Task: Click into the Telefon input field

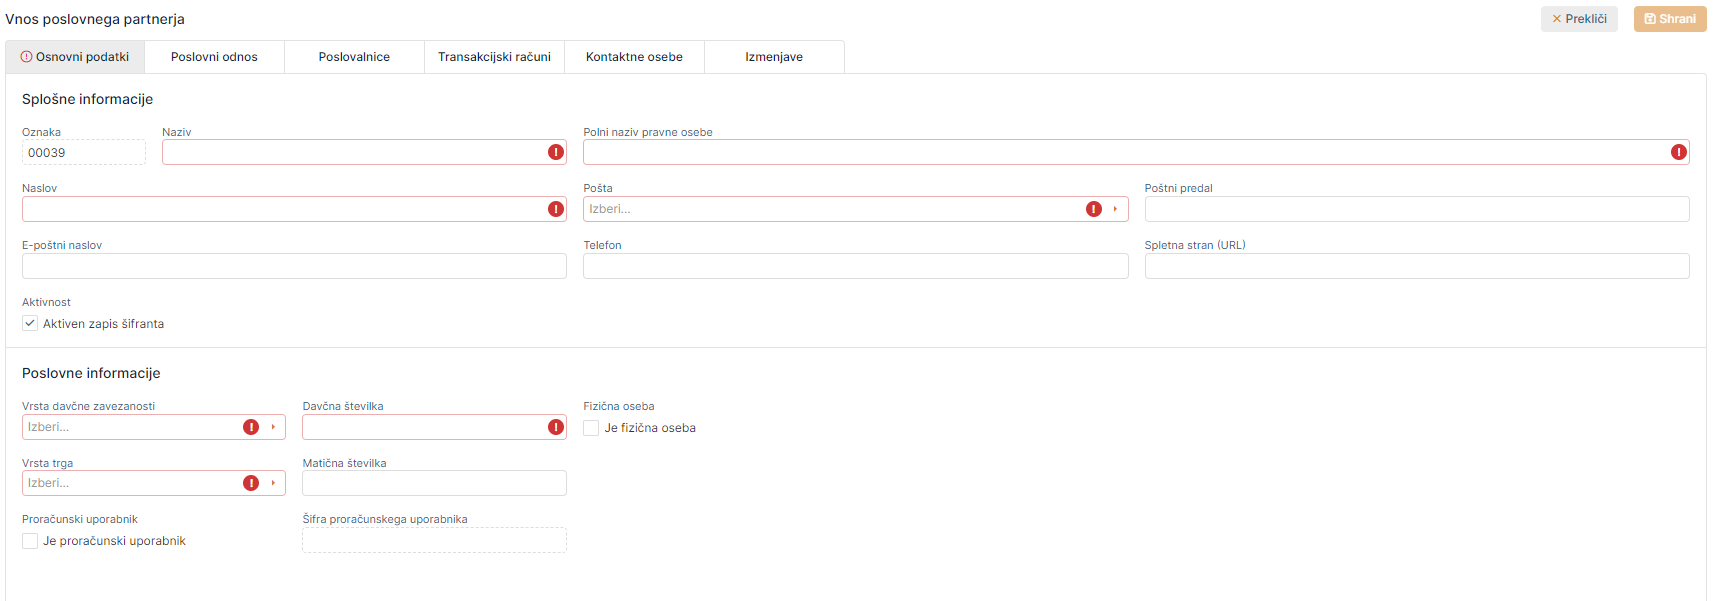Action: tap(855, 266)
